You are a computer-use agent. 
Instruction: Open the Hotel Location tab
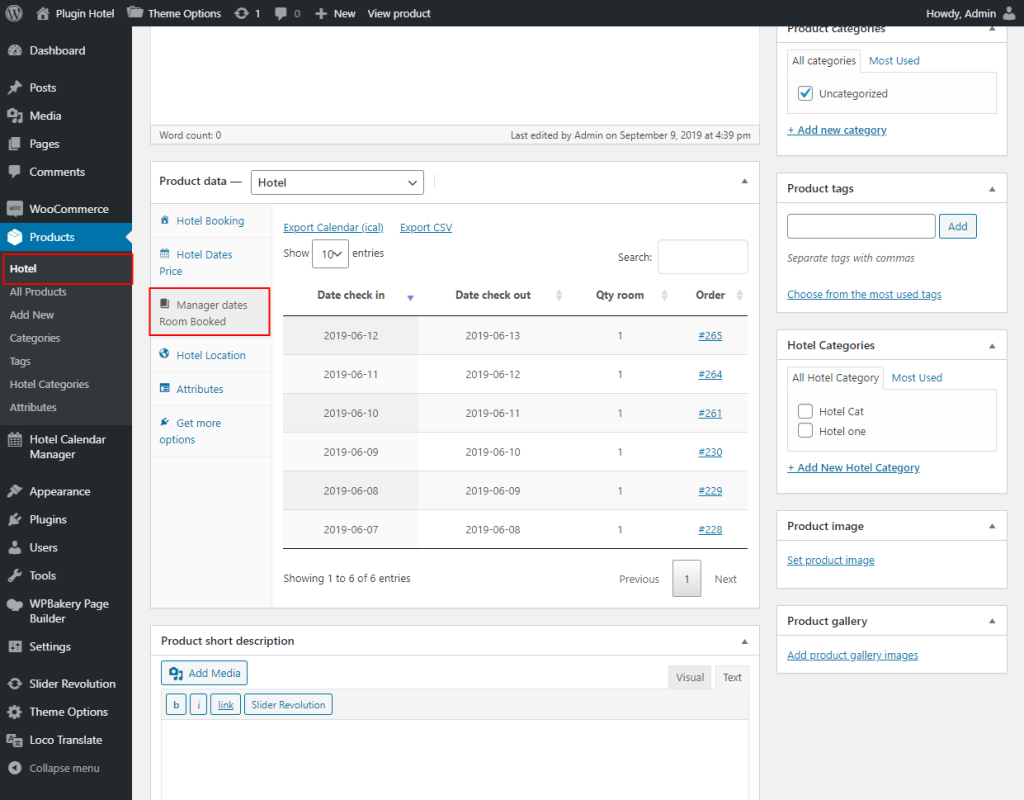coord(211,355)
